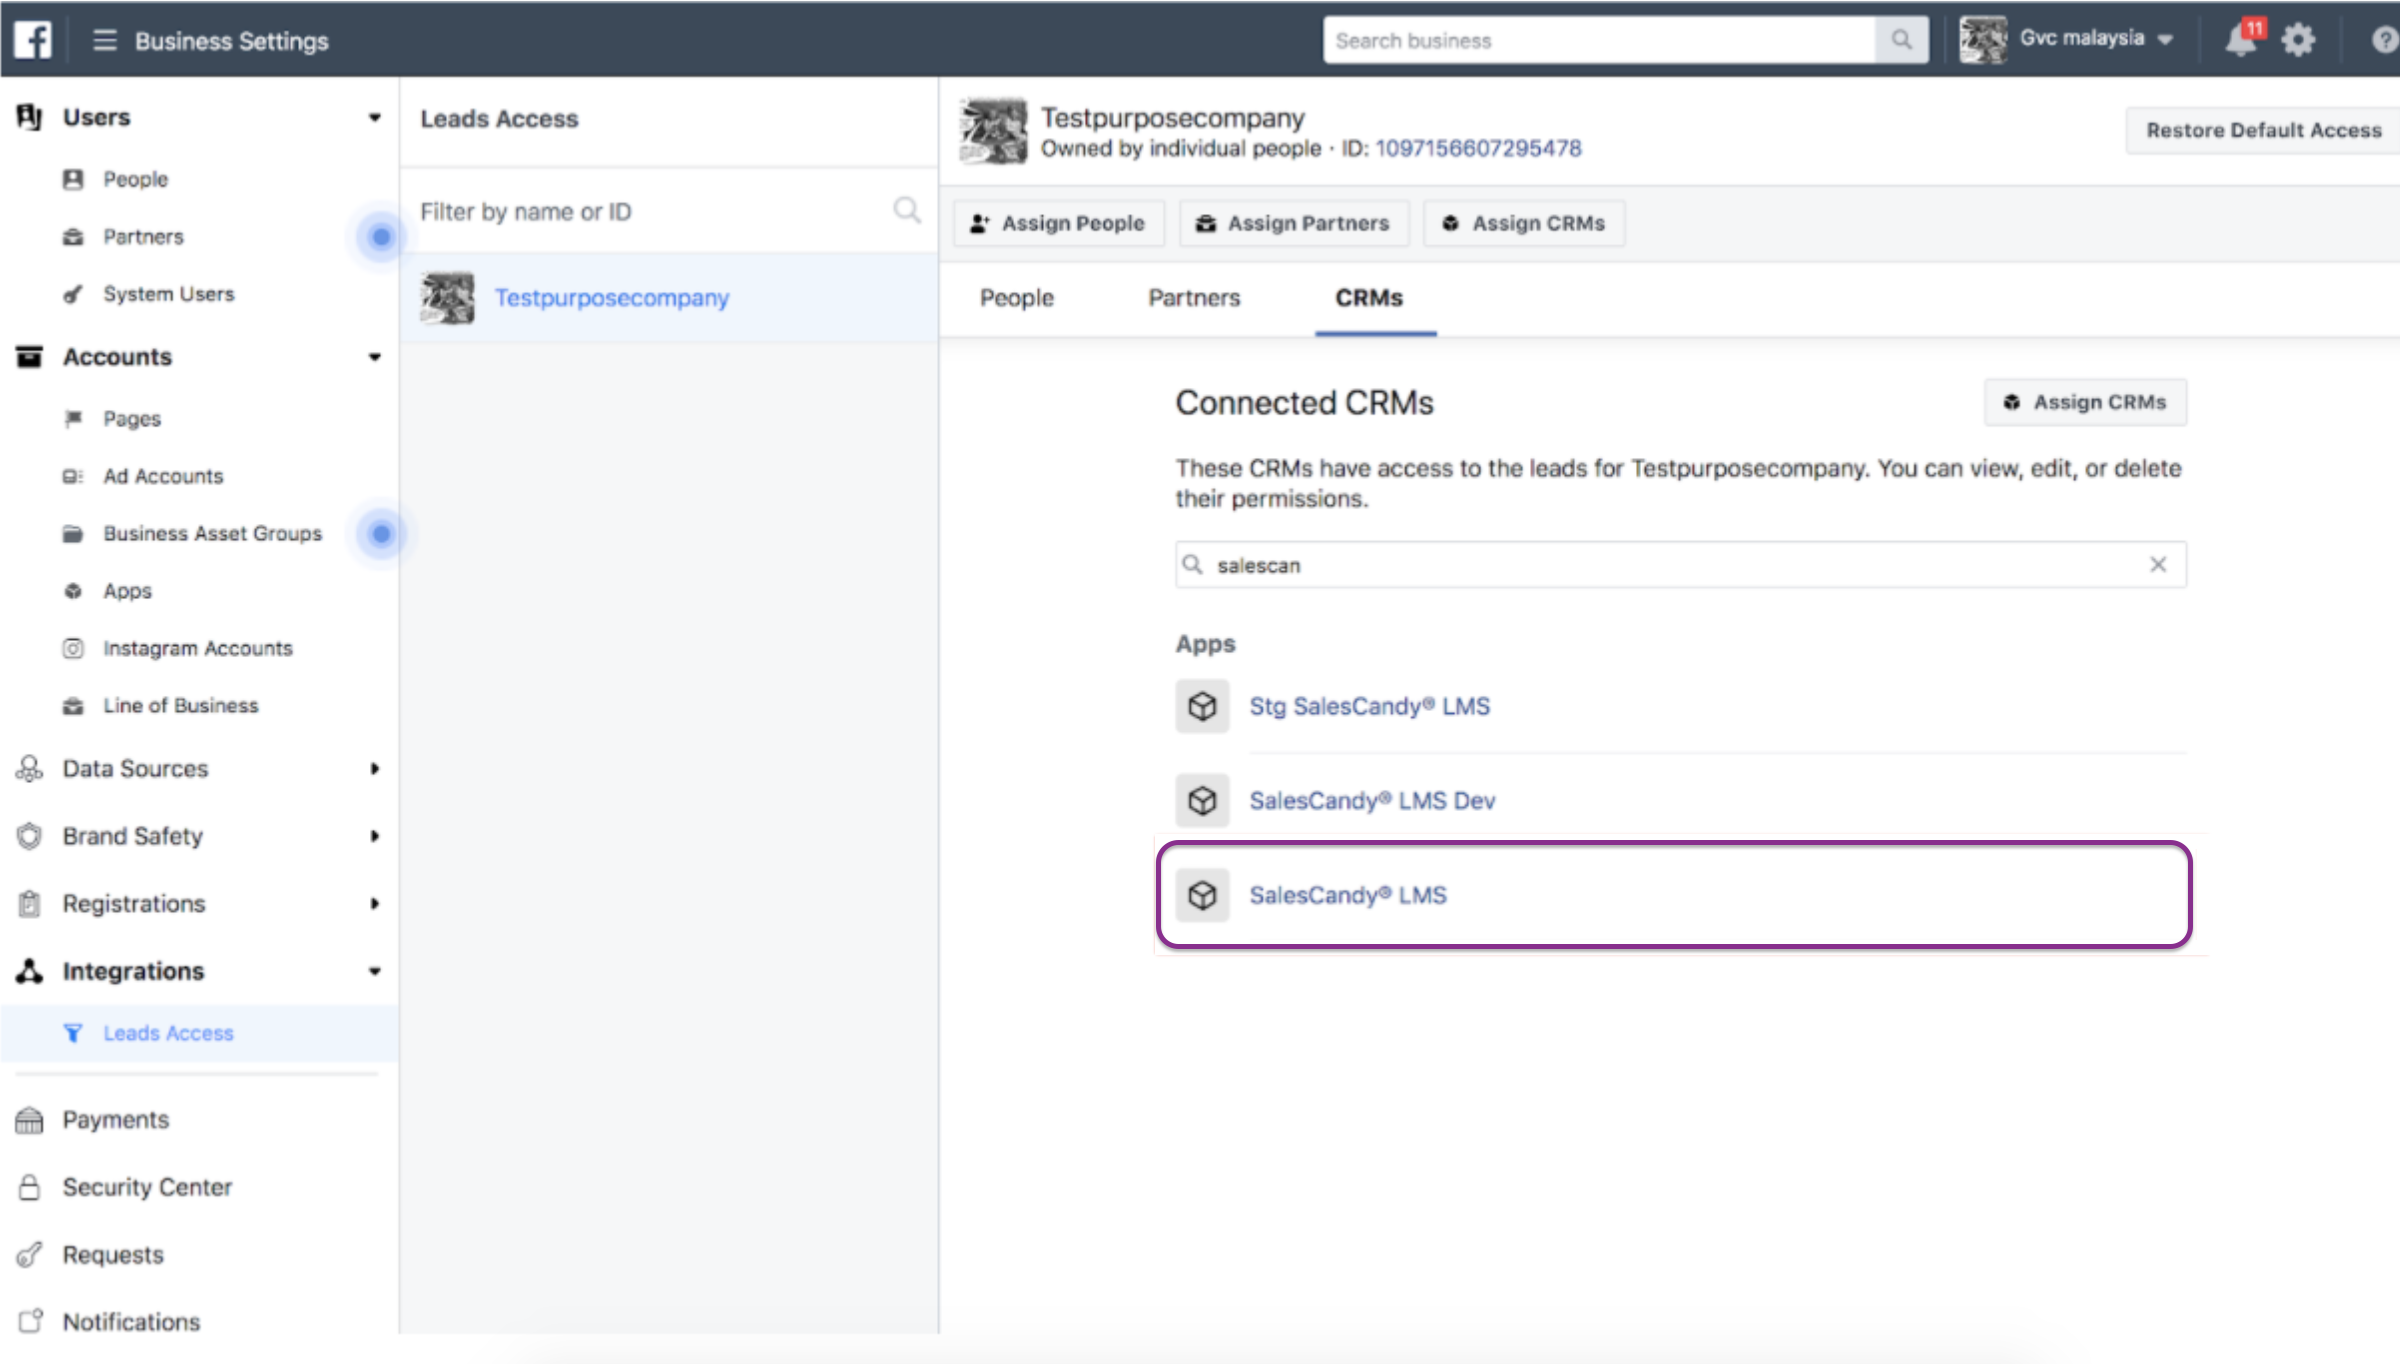The image size is (2400, 1364).
Task: Open the notifications bell showing 11 alerts
Action: coord(2240,40)
